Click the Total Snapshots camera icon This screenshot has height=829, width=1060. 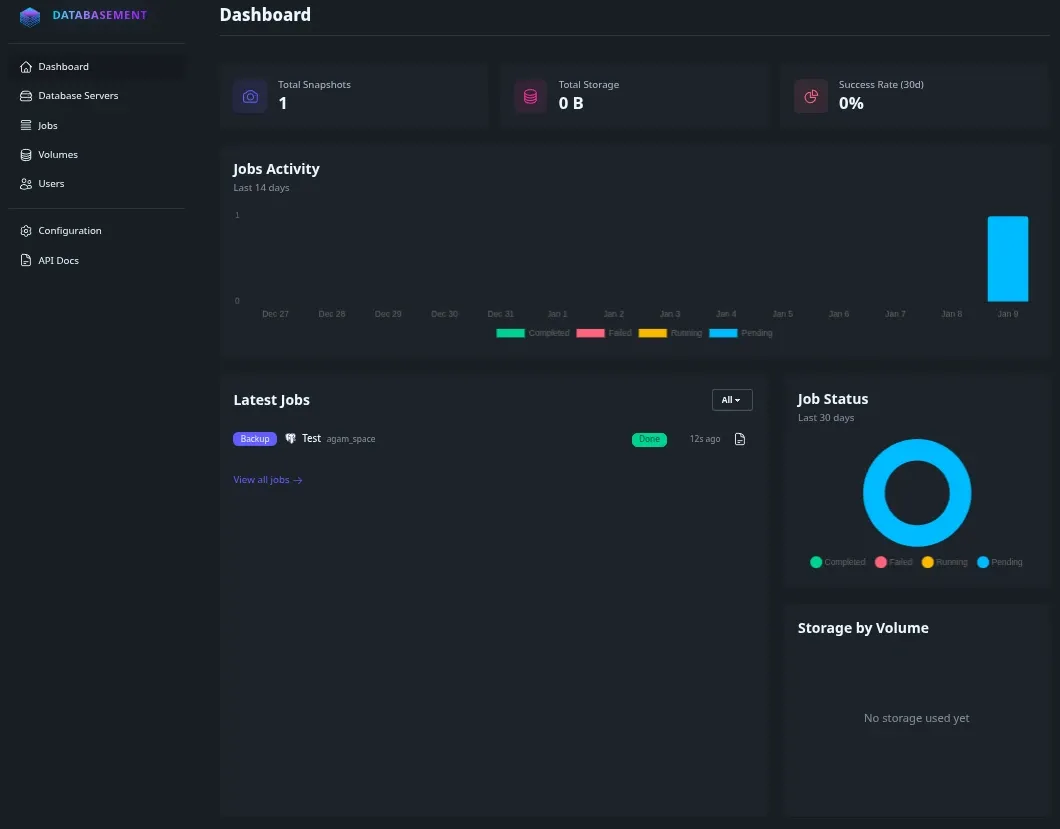coord(250,96)
